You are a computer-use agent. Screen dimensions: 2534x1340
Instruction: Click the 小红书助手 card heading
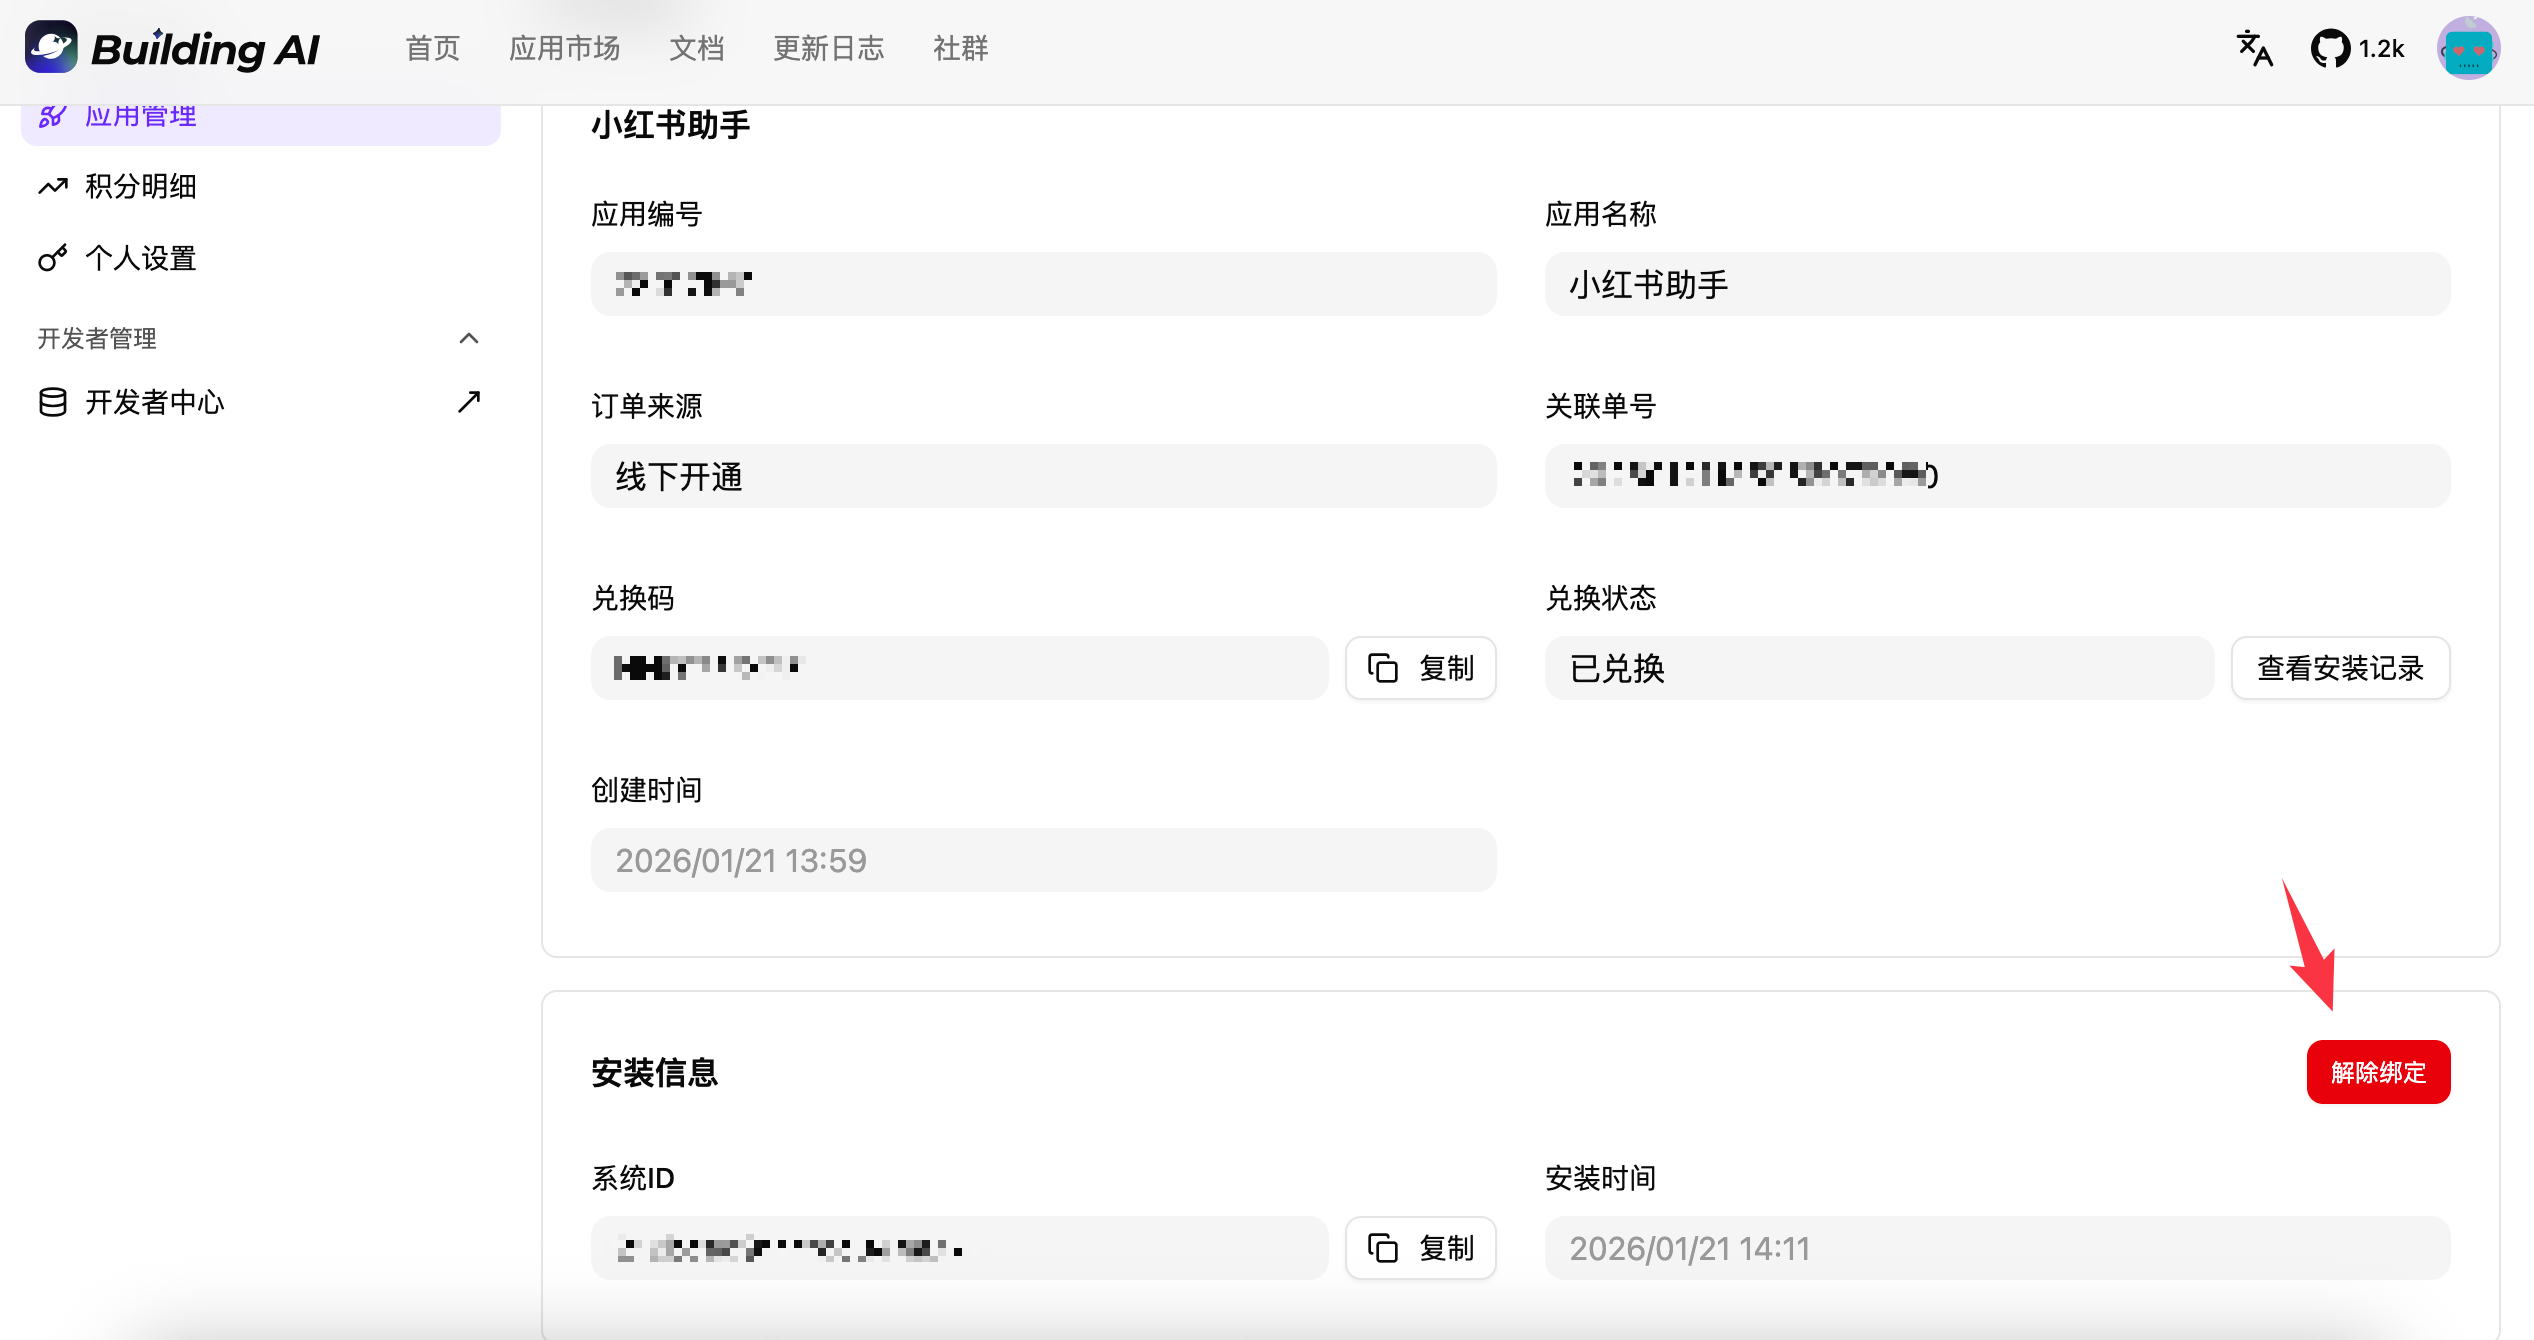[x=670, y=125]
